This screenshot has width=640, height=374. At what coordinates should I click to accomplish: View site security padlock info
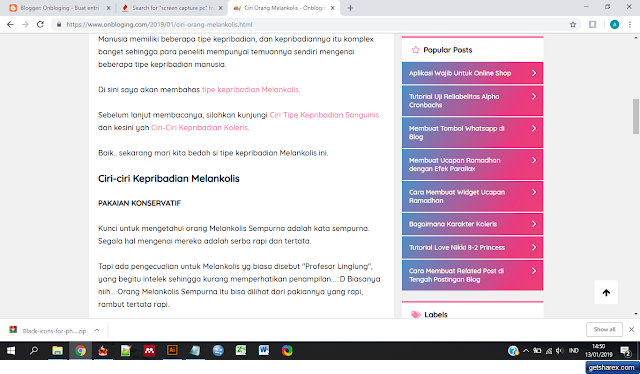(59, 24)
